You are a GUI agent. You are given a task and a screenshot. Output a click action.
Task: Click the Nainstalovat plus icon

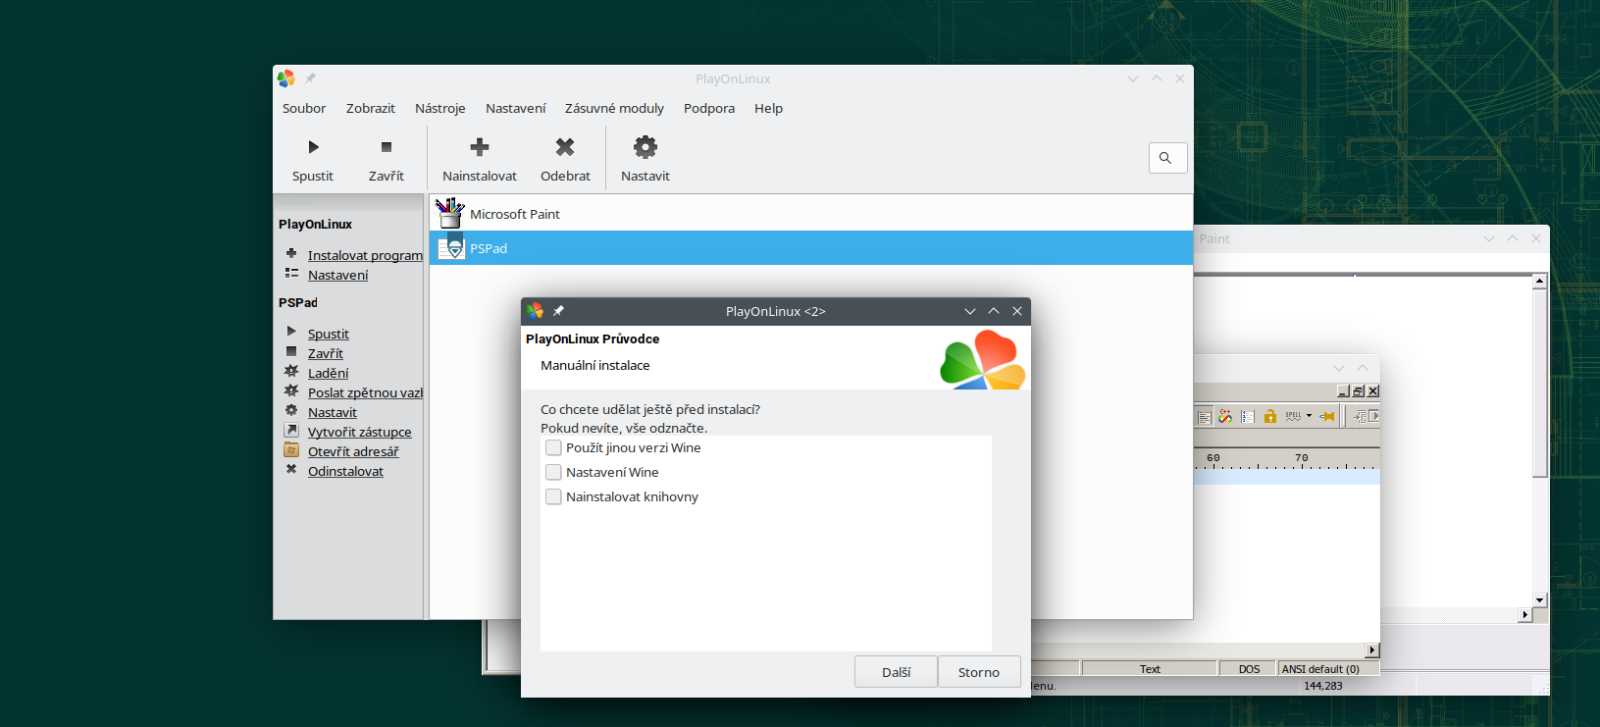[x=480, y=147]
